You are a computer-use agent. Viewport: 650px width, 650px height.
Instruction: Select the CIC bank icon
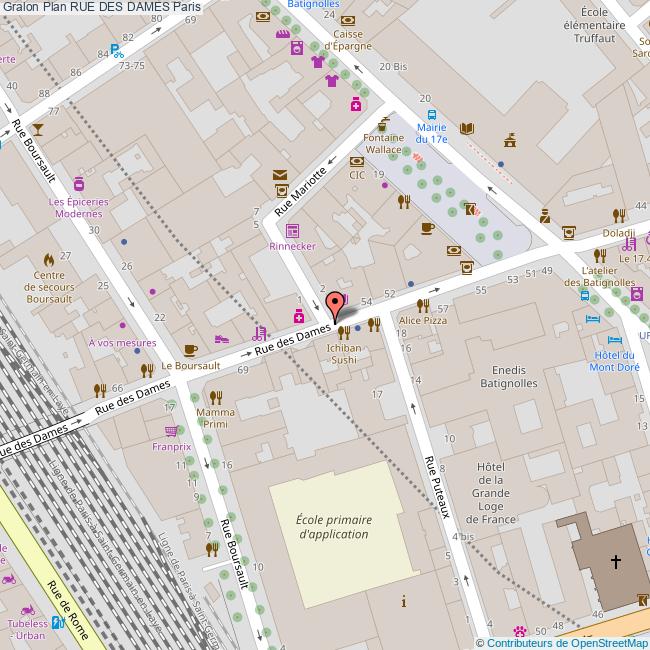[357, 160]
